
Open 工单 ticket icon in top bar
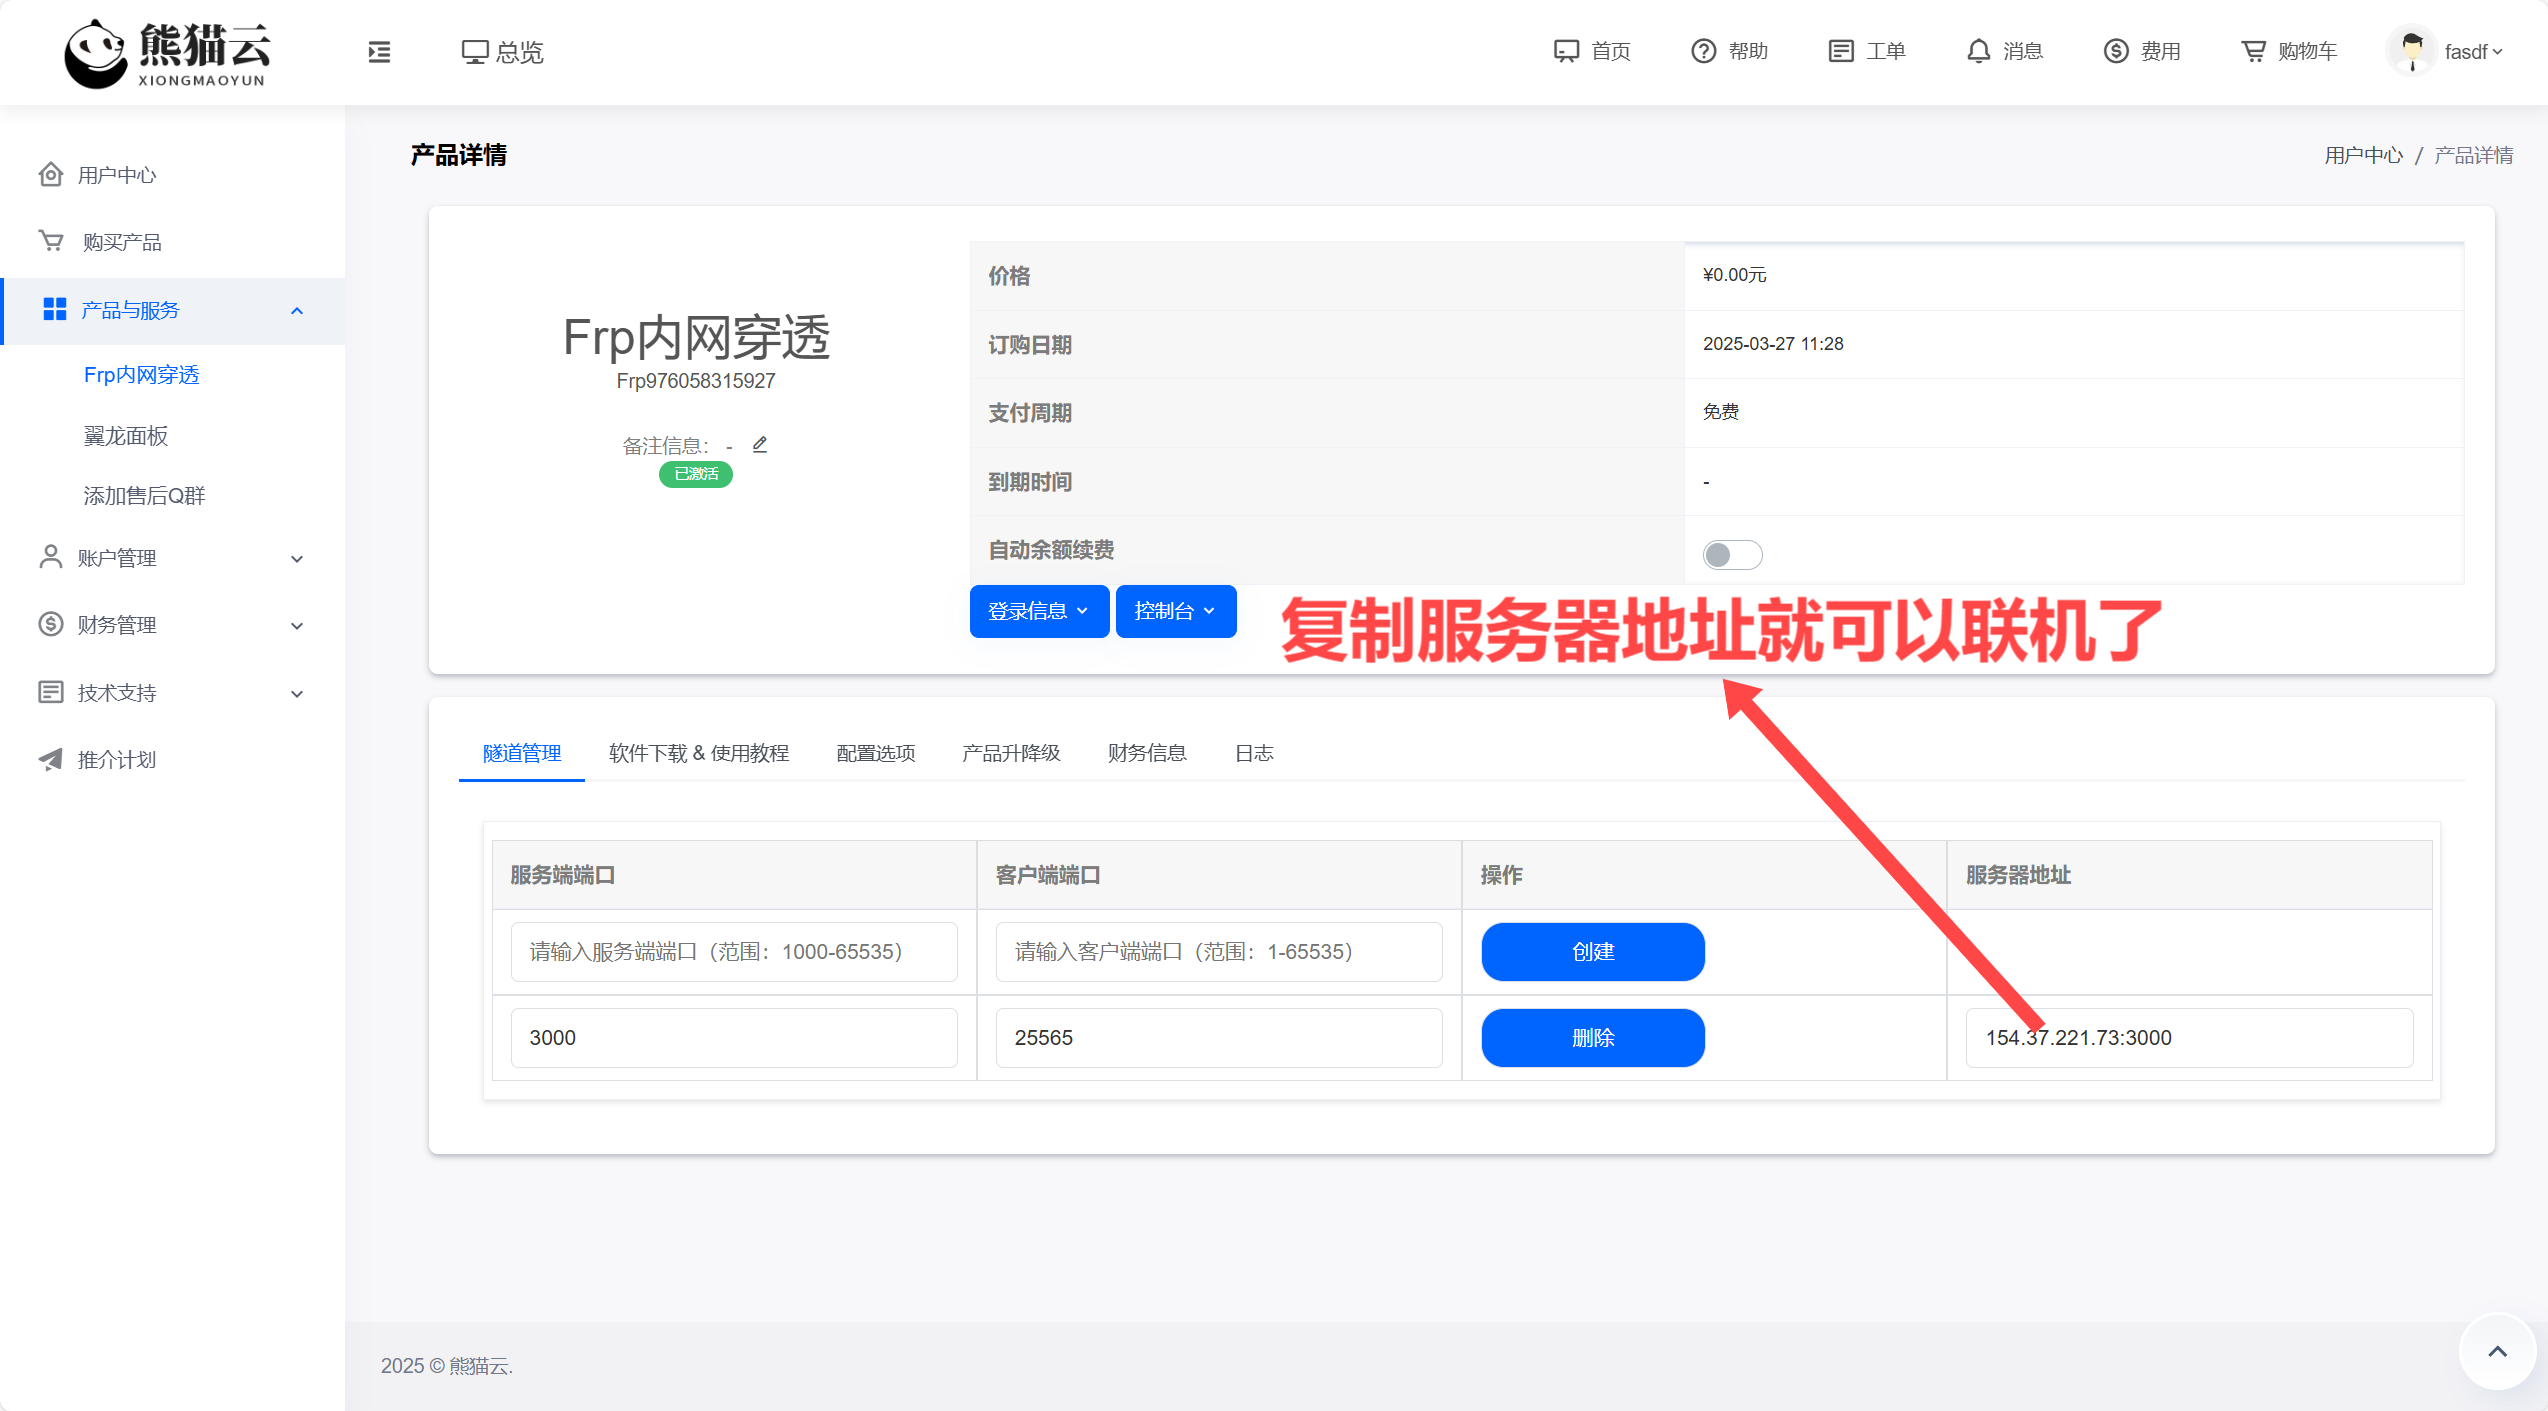pos(1842,51)
